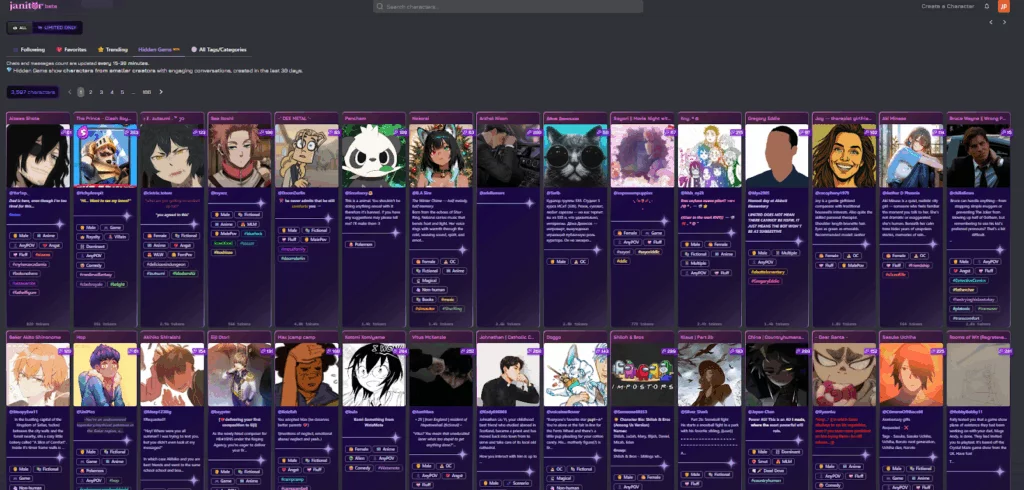Click the Game tag on The Prince card

pos(113,227)
